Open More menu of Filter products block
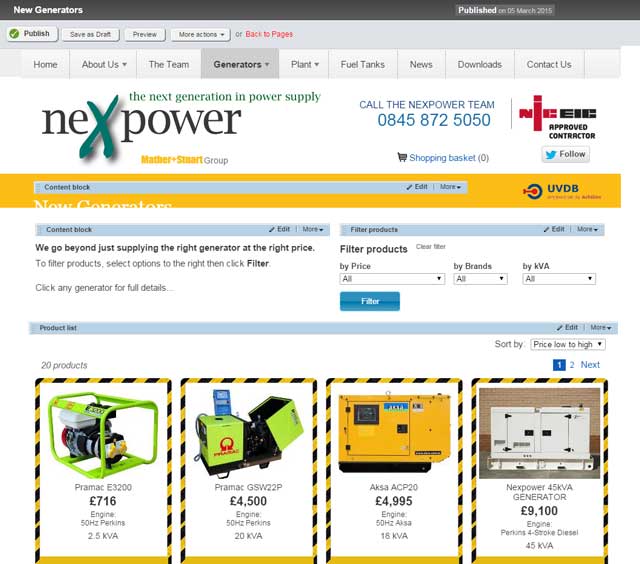This screenshot has height=564, width=640. pyautogui.click(x=587, y=229)
